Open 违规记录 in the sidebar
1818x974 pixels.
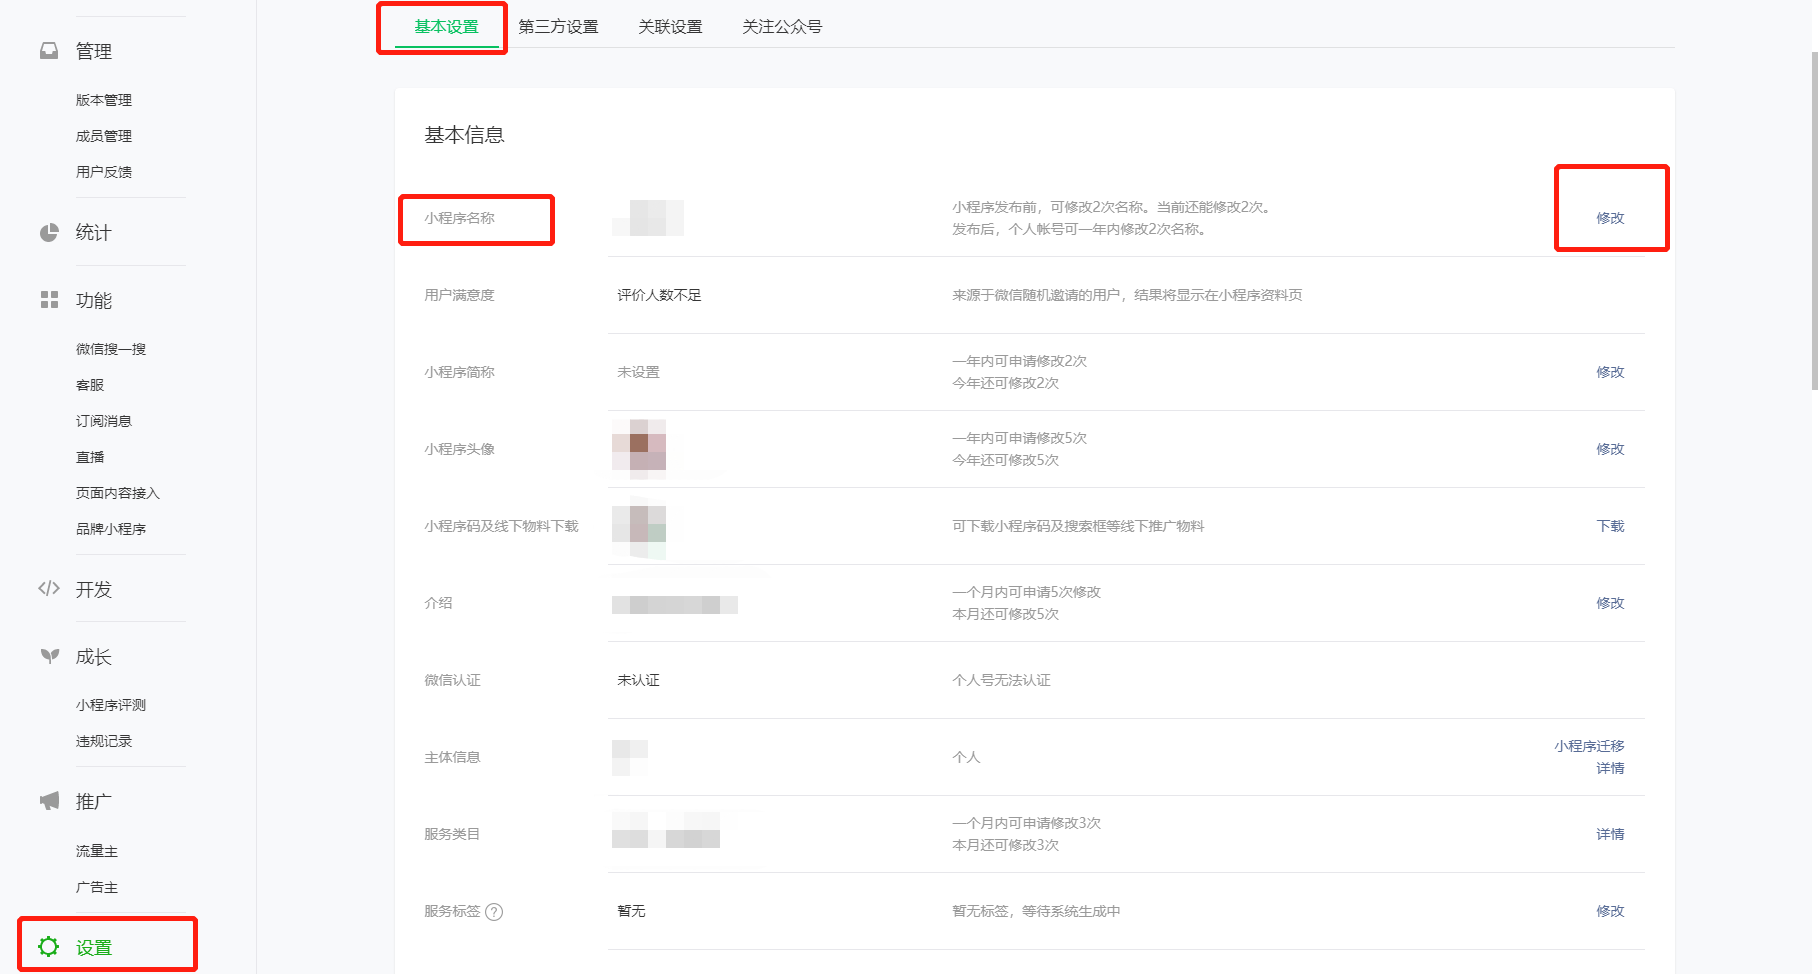[x=104, y=741]
